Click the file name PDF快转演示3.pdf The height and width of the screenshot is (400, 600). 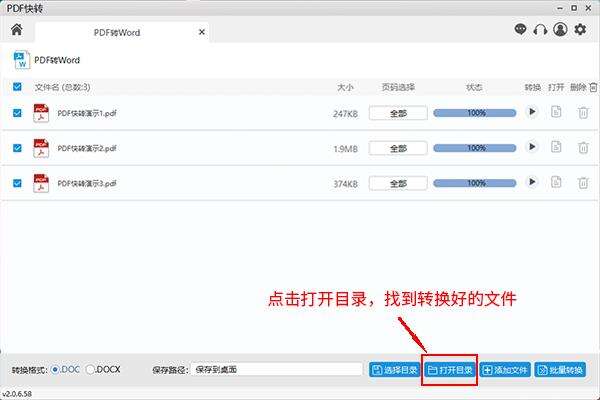point(87,184)
